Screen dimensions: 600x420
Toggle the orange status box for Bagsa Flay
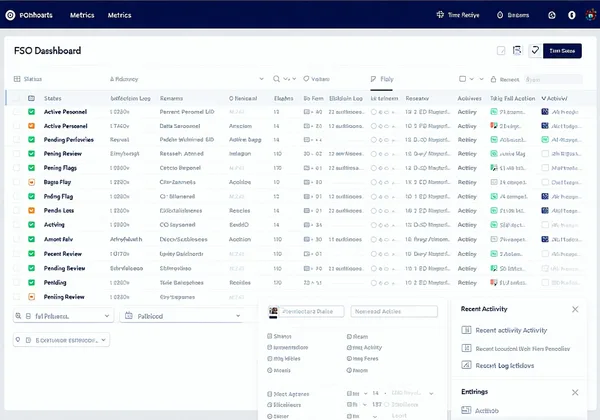(x=31, y=182)
